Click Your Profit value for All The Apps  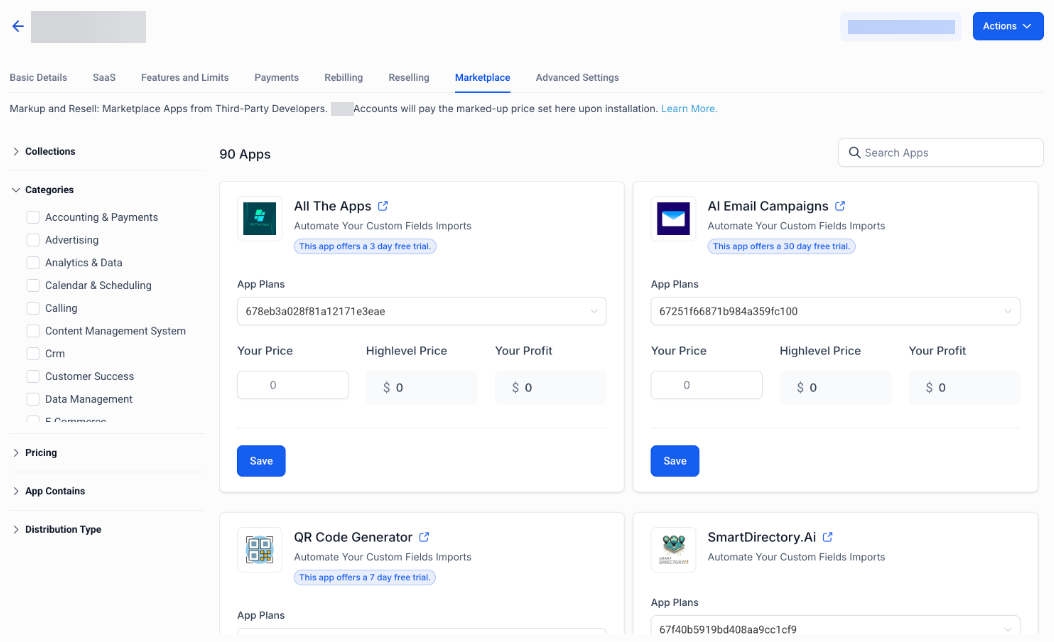coord(551,387)
